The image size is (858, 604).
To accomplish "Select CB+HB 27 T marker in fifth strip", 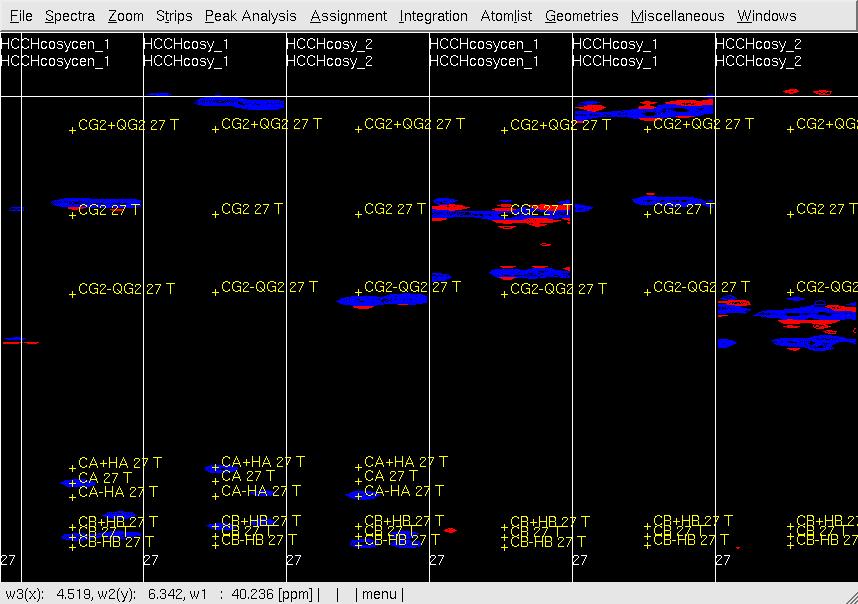I will 692,521.
